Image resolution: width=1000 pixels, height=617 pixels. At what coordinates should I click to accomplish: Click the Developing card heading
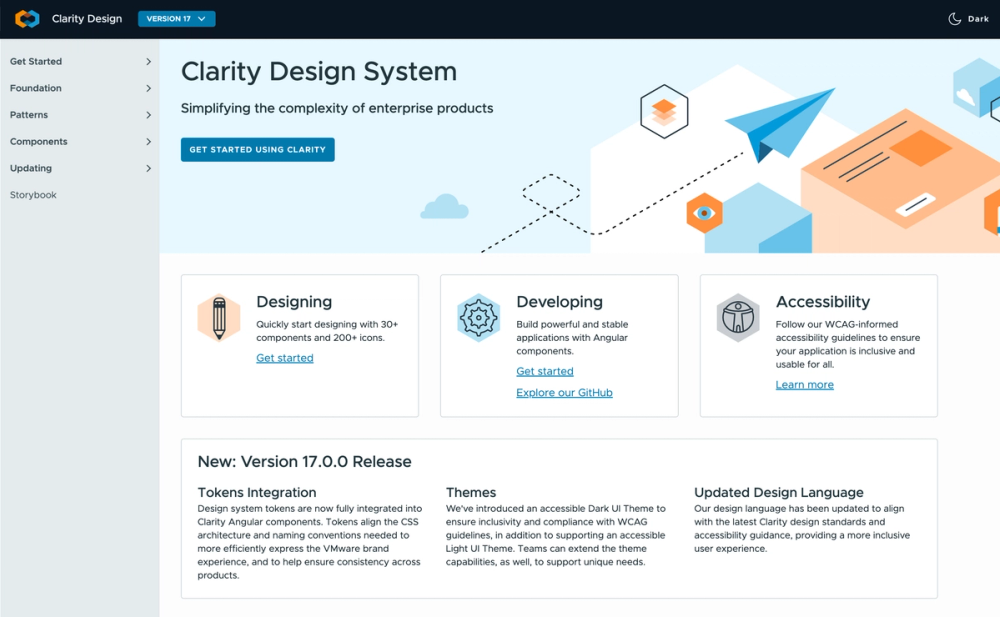pyautogui.click(x=559, y=302)
